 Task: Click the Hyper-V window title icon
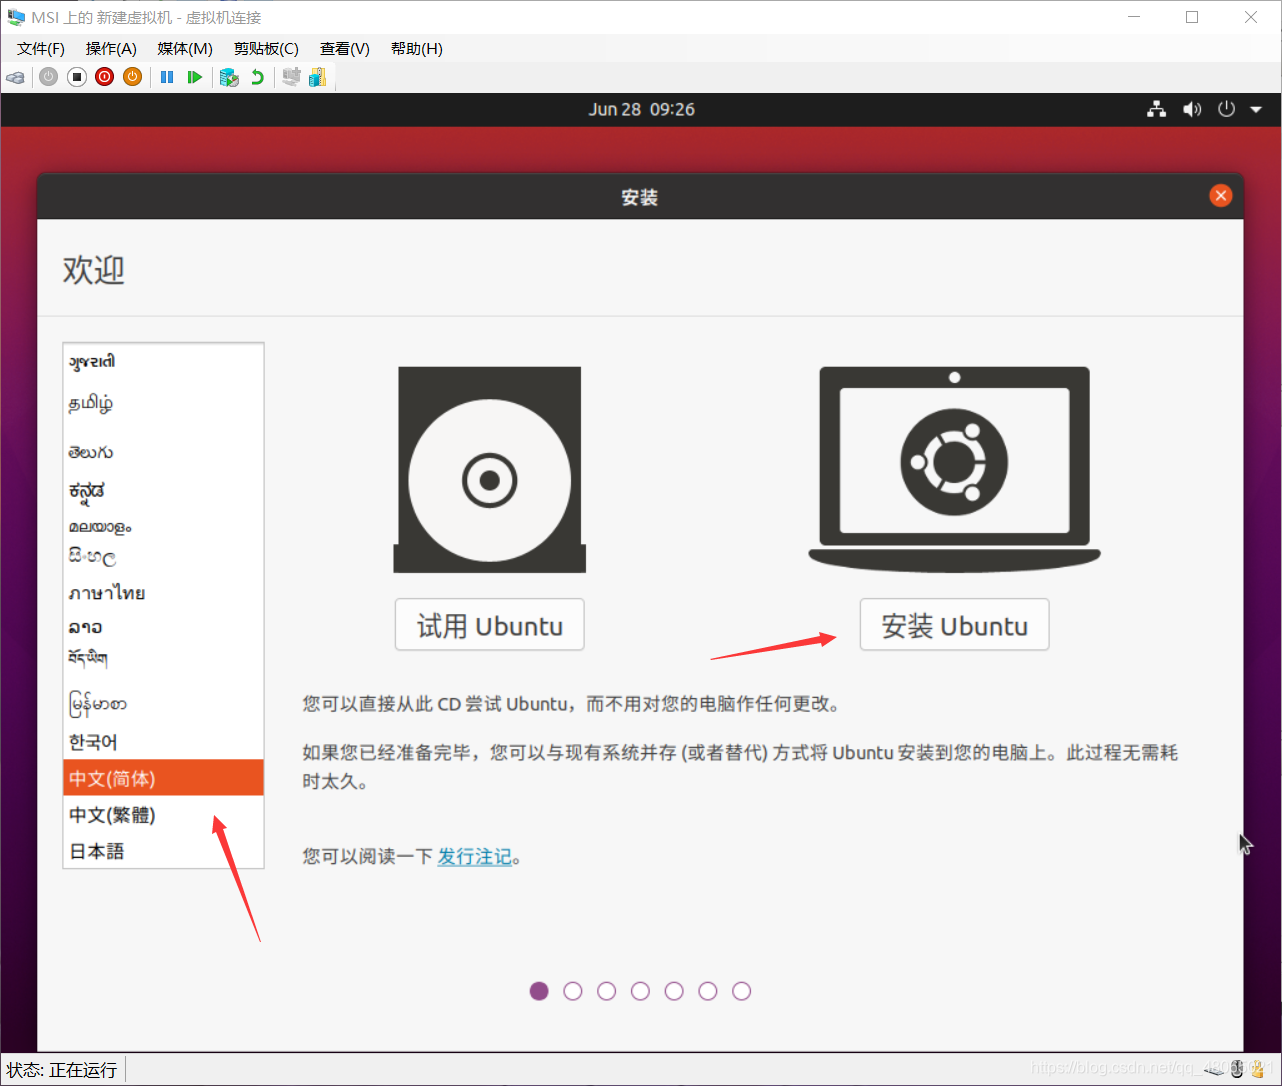pyautogui.click(x=16, y=17)
